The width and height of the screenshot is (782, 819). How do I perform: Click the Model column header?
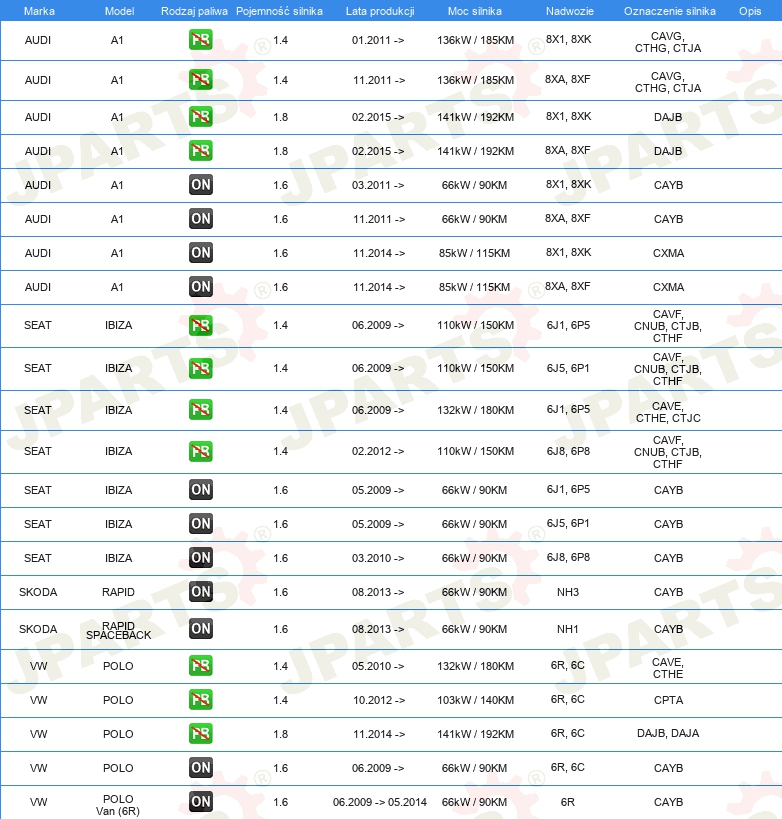(119, 11)
